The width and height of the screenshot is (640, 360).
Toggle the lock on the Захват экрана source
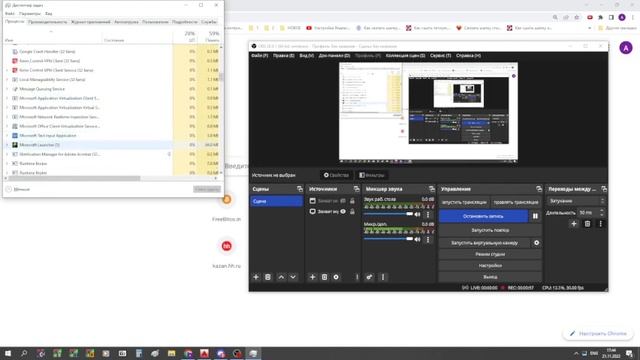click(352, 211)
